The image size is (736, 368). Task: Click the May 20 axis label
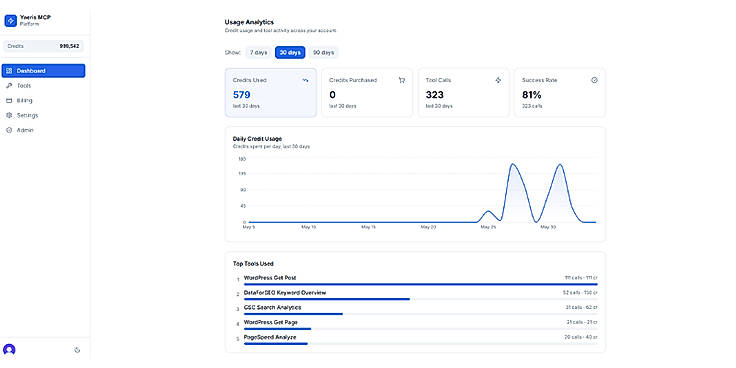coord(429,227)
